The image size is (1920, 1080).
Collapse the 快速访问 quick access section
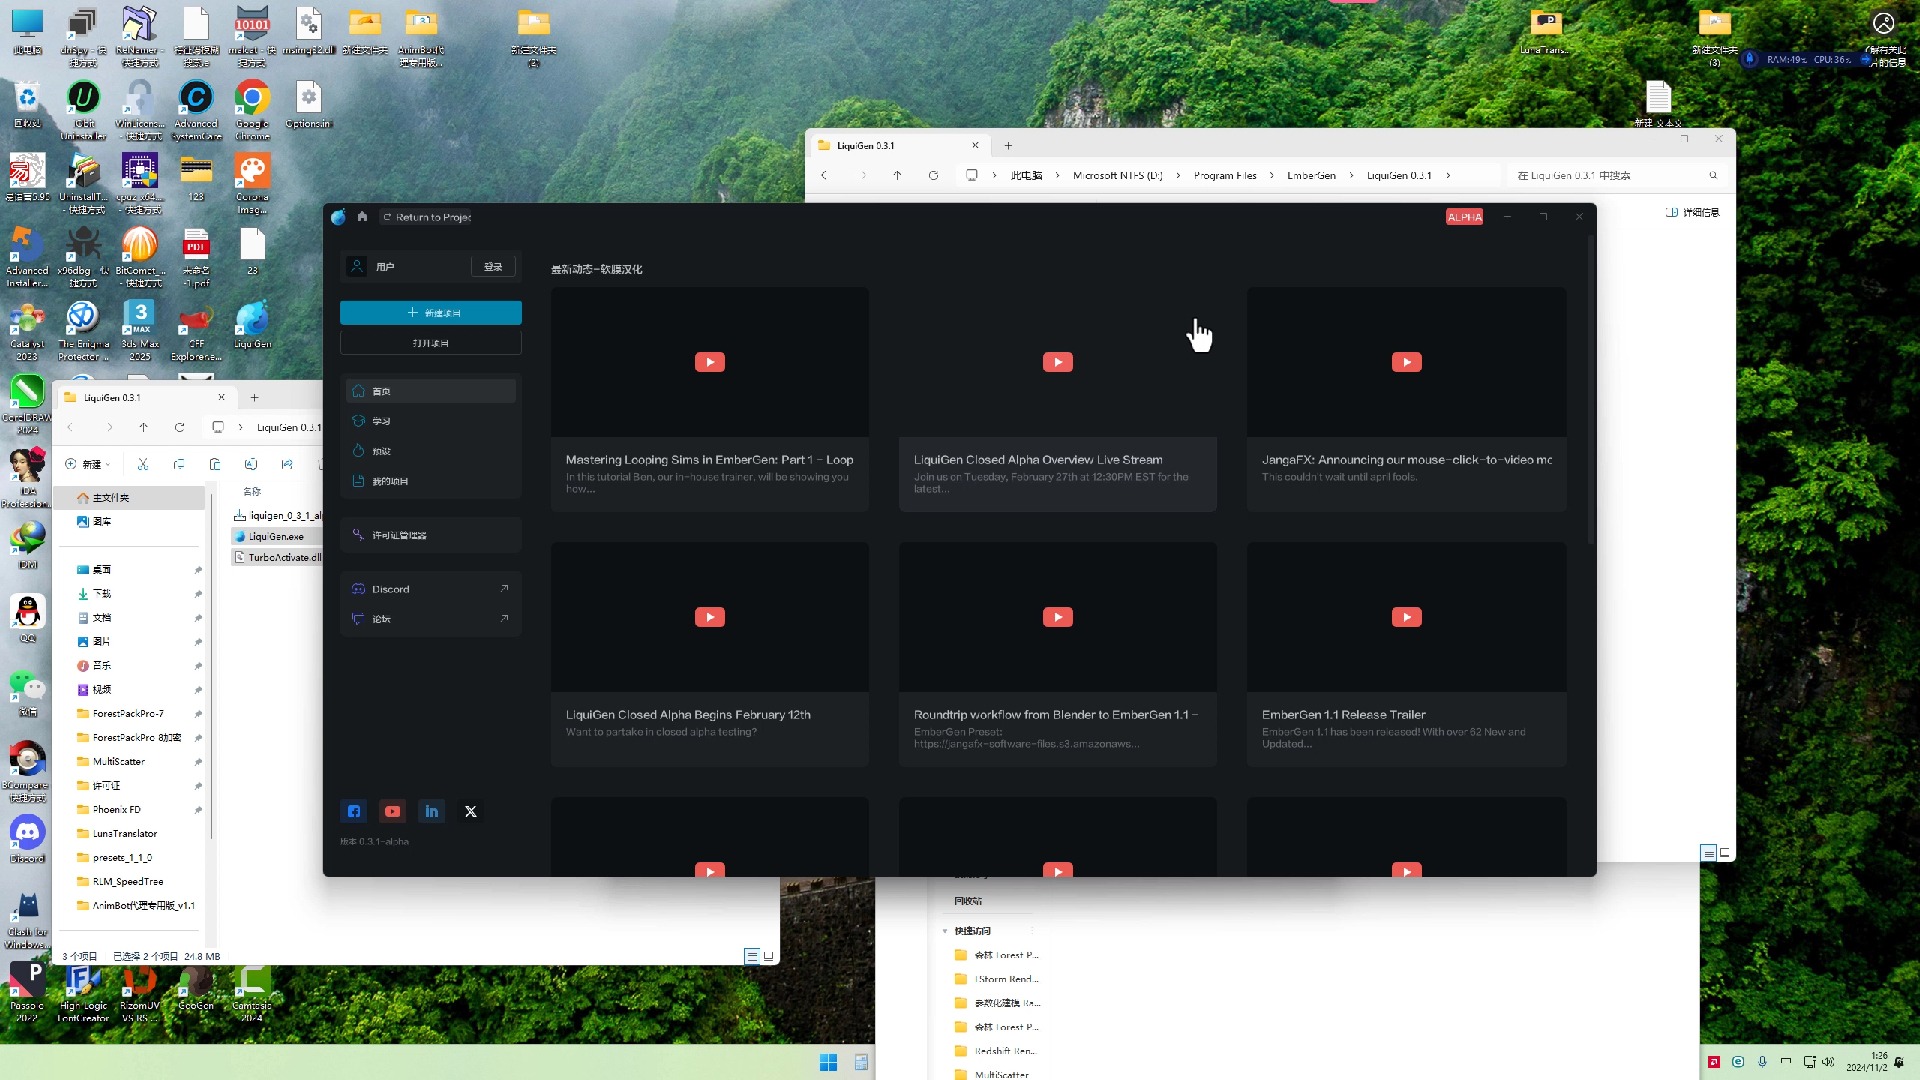click(945, 931)
